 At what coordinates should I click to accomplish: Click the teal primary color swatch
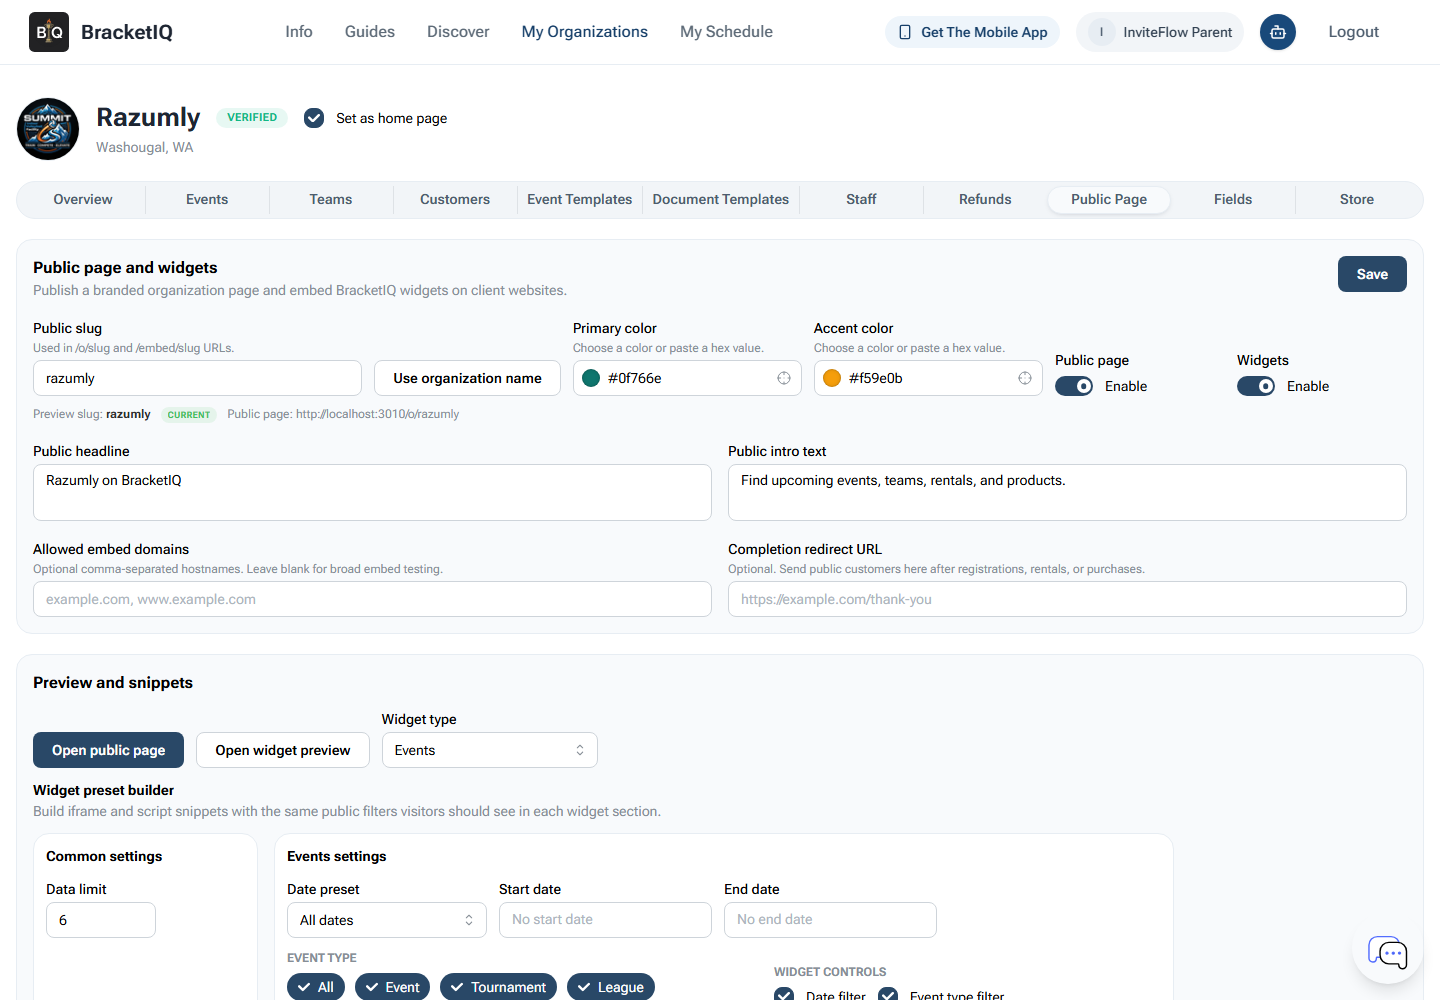591,378
